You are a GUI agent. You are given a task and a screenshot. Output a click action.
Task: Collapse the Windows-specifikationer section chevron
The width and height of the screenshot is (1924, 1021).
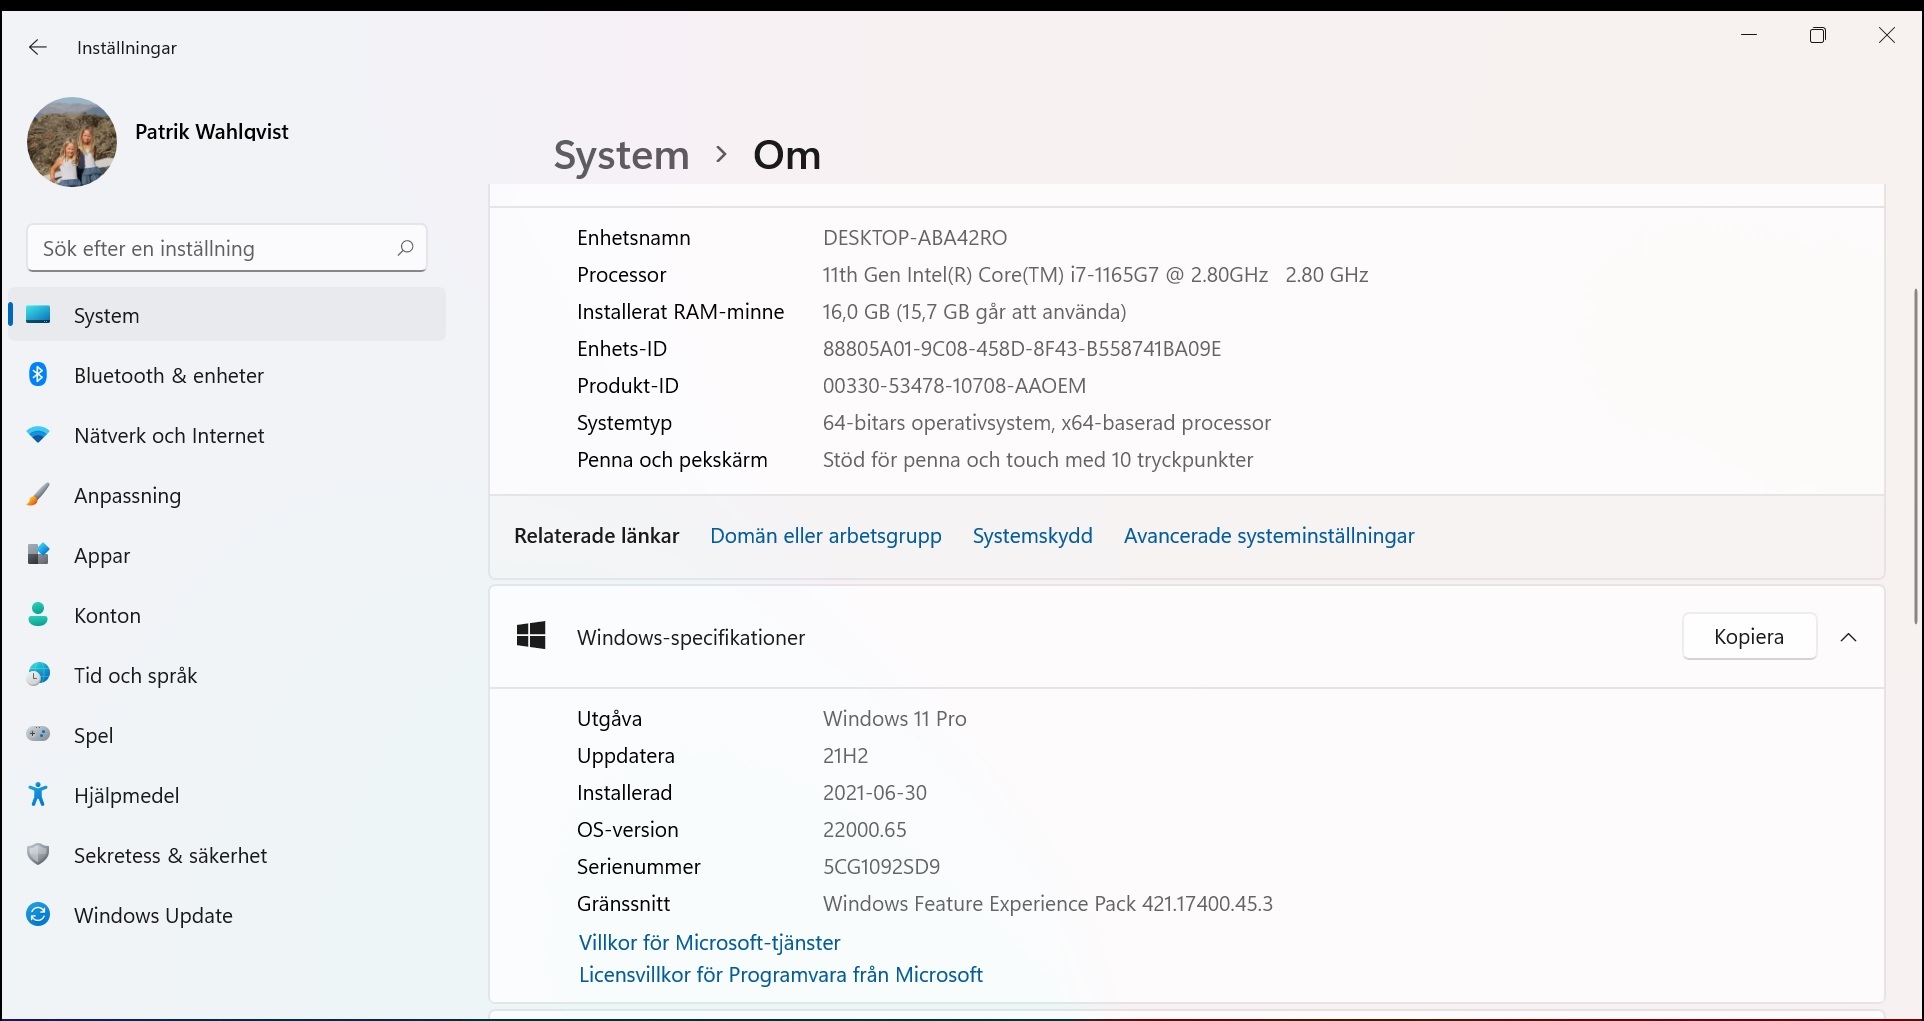point(1849,637)
